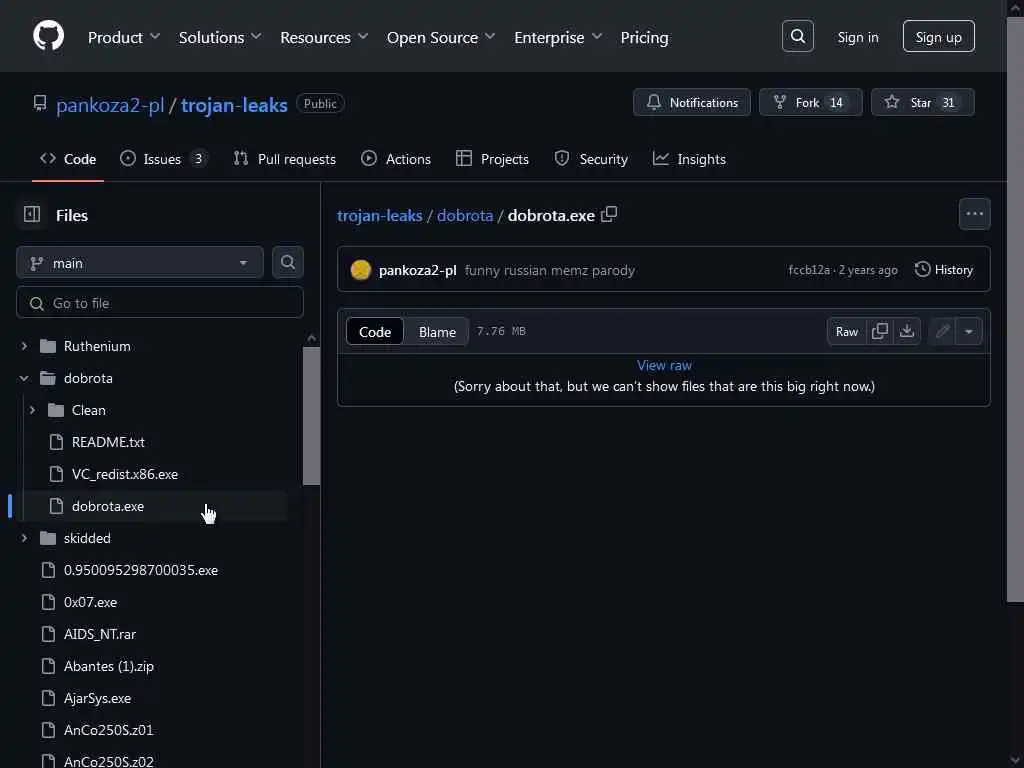Open the Pull requests tab
Viewport: 1024px width, 768px height.
tap(285, 159)
